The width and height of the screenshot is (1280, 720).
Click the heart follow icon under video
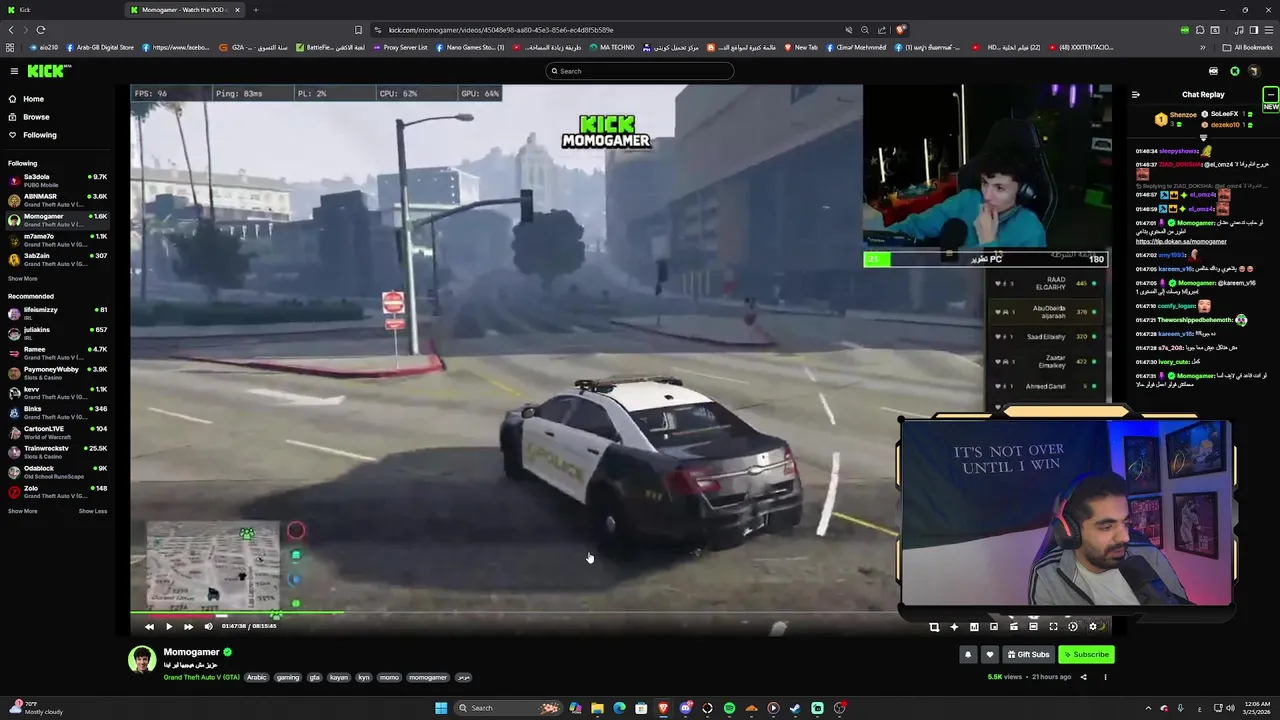(990, 655)
